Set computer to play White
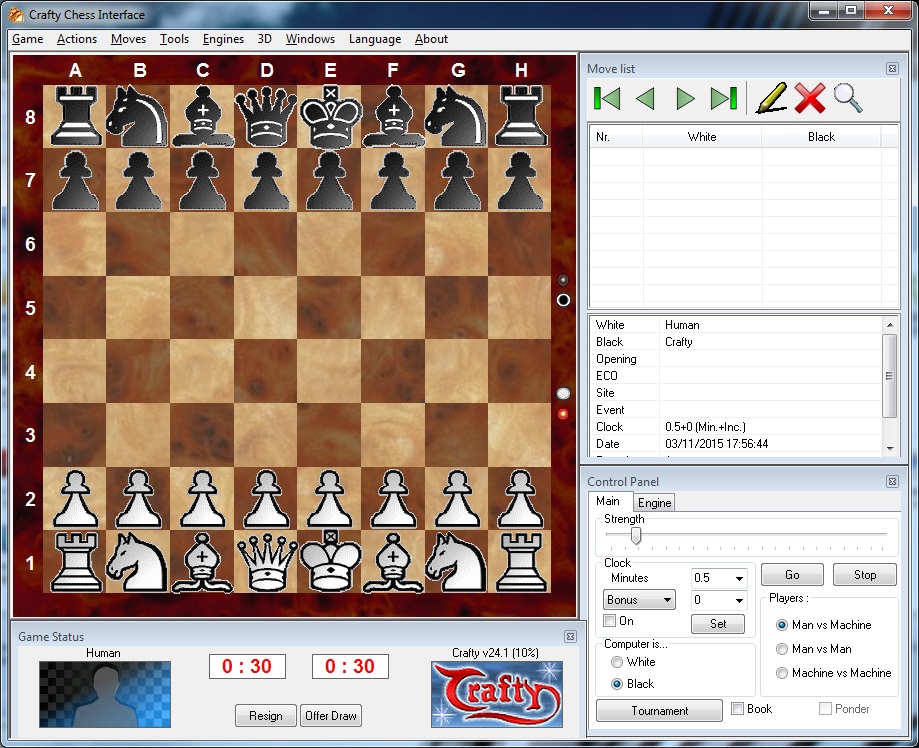Image resolution: width=919 pixels, height=748 pixels. click(x=619, y=662)
